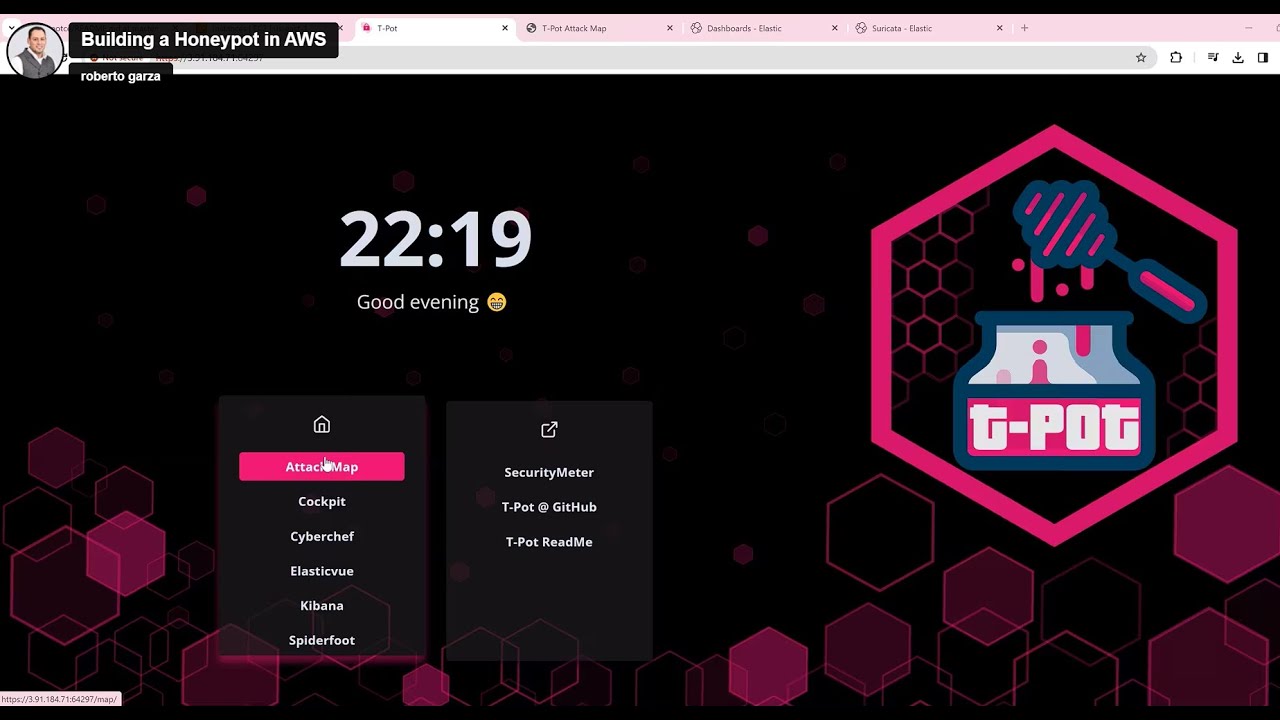1280x720 pixels.
Task: Close the T-Pot tab
Action: coord(505,28)
